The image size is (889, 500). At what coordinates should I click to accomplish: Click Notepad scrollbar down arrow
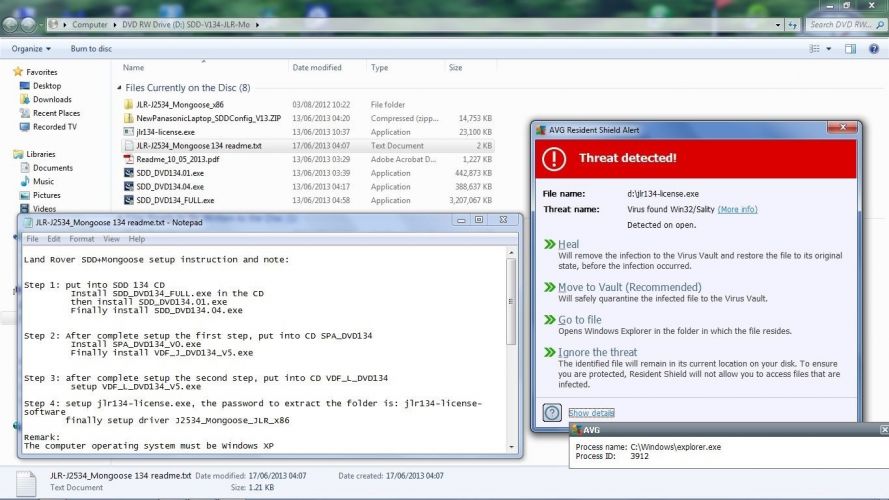(x=511, y=447)
